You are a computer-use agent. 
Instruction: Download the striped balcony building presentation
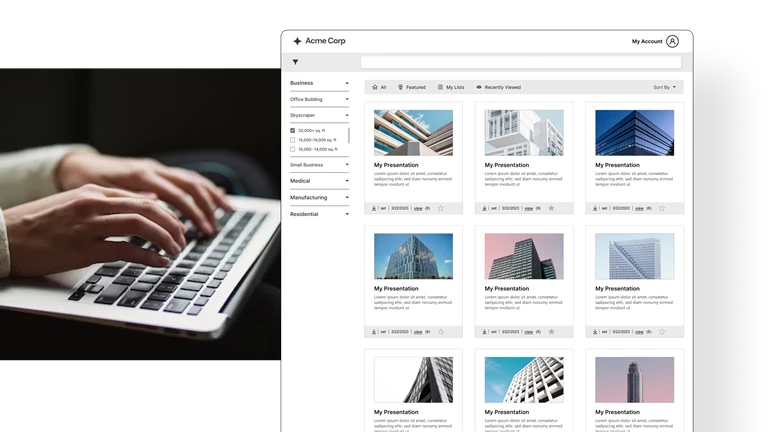tap(374, 208)
